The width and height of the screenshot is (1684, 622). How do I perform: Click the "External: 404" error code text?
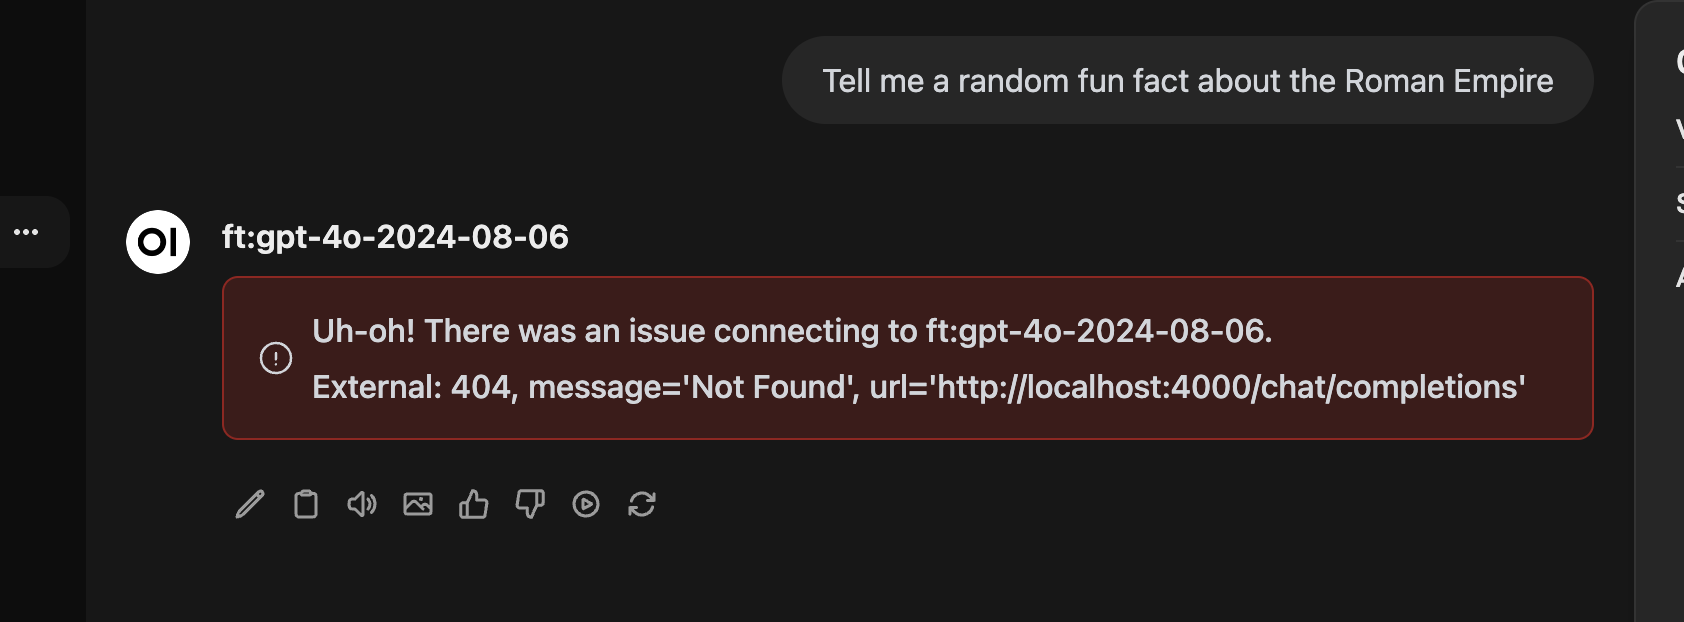coord(413,387)
